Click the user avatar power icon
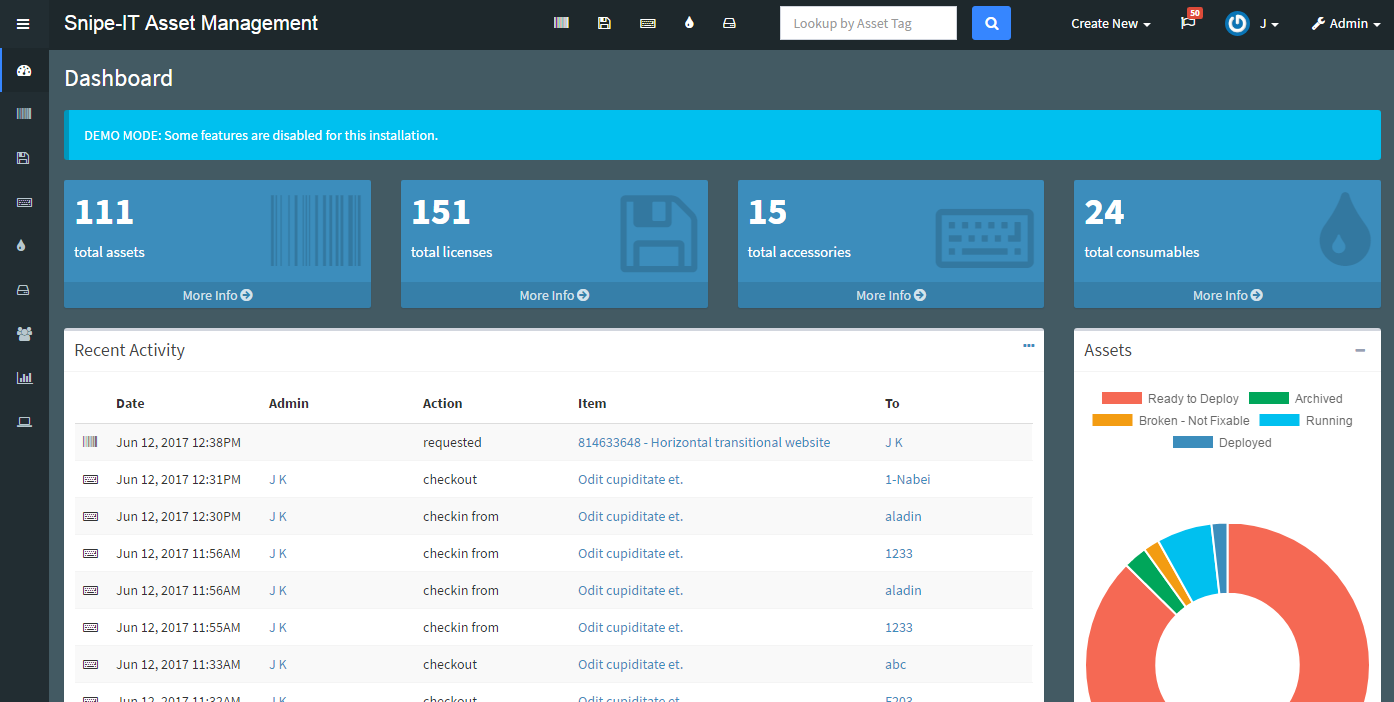The width and height of the screenshot is (1394, 702). coord(1237,23)
